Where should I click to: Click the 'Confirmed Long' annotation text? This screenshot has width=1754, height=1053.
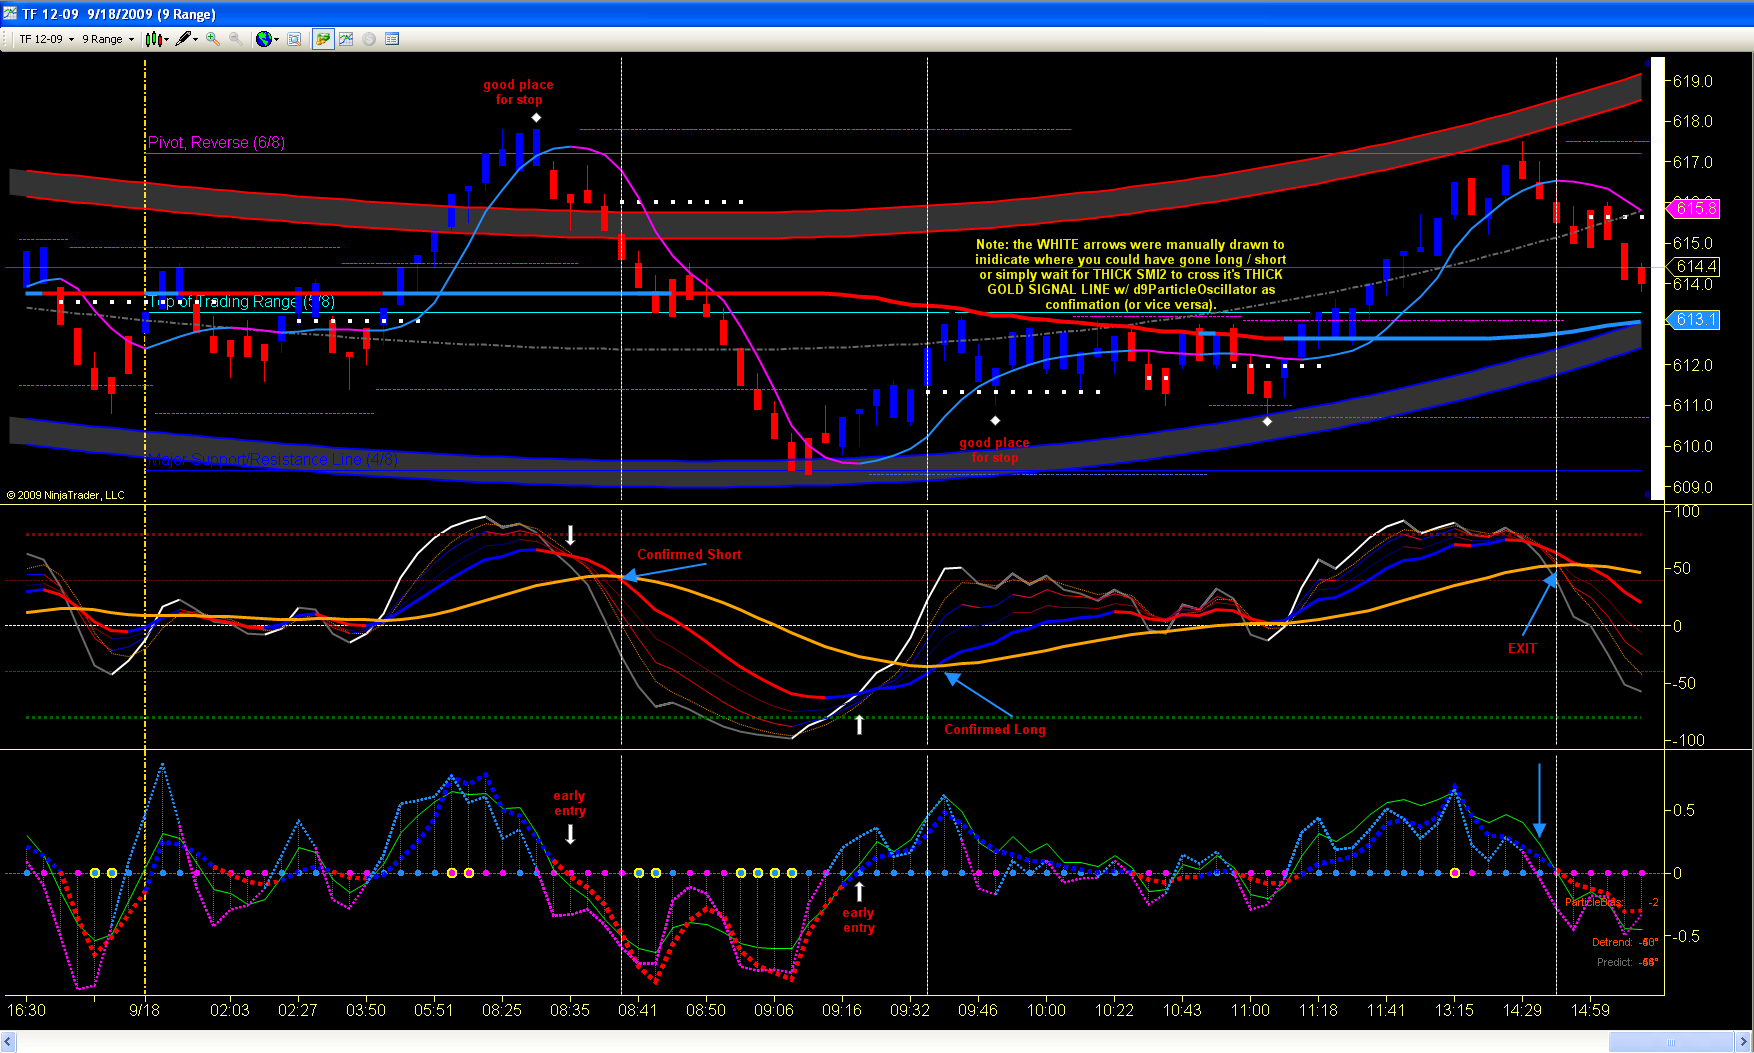point(995,730)
